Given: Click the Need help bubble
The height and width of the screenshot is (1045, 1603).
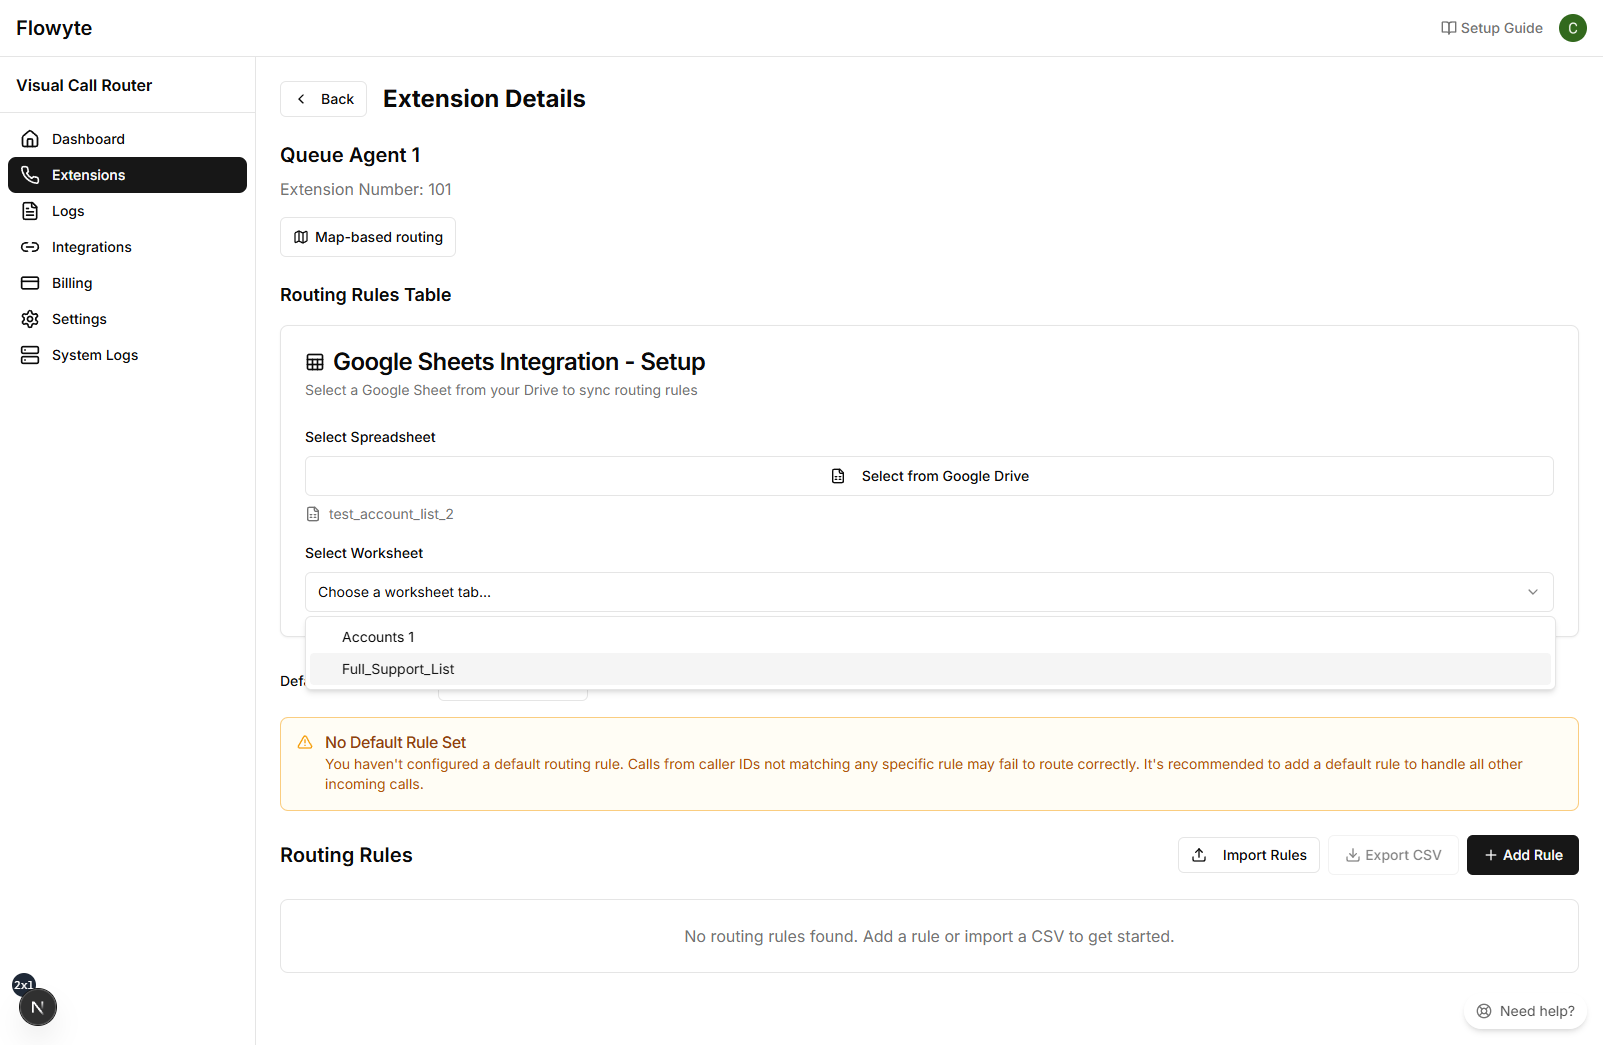Looking at the screenshot, I should [1525, 1011].
